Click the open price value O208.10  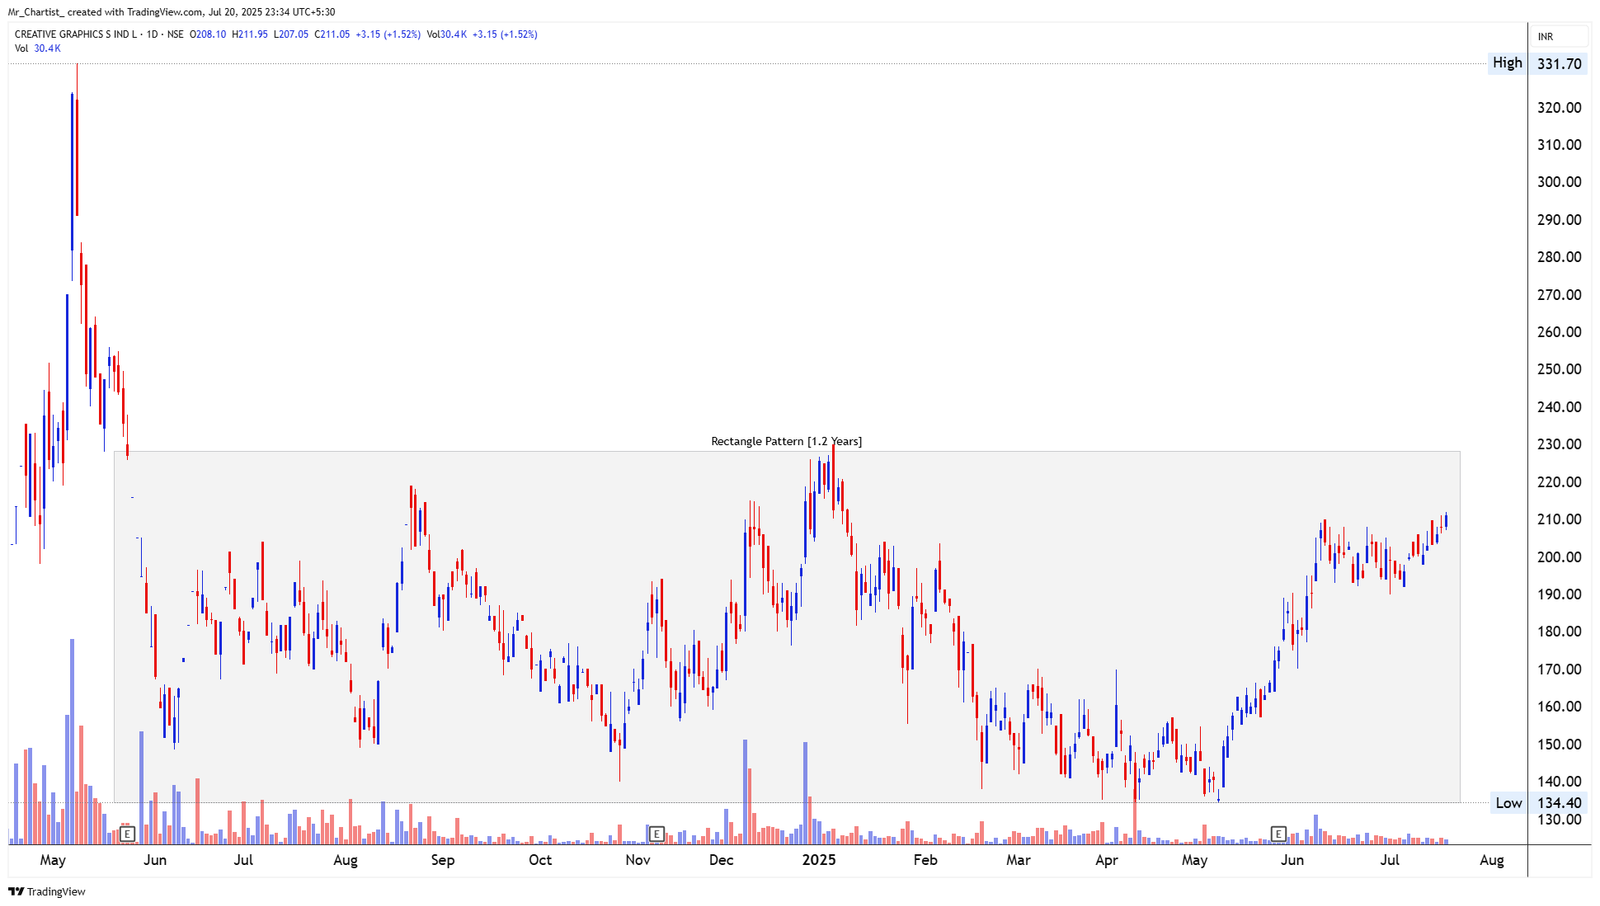coord(208,33)
